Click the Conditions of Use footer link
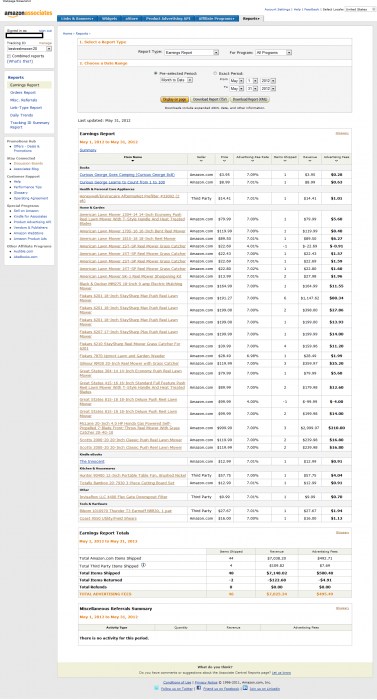 tap(177, 682)
